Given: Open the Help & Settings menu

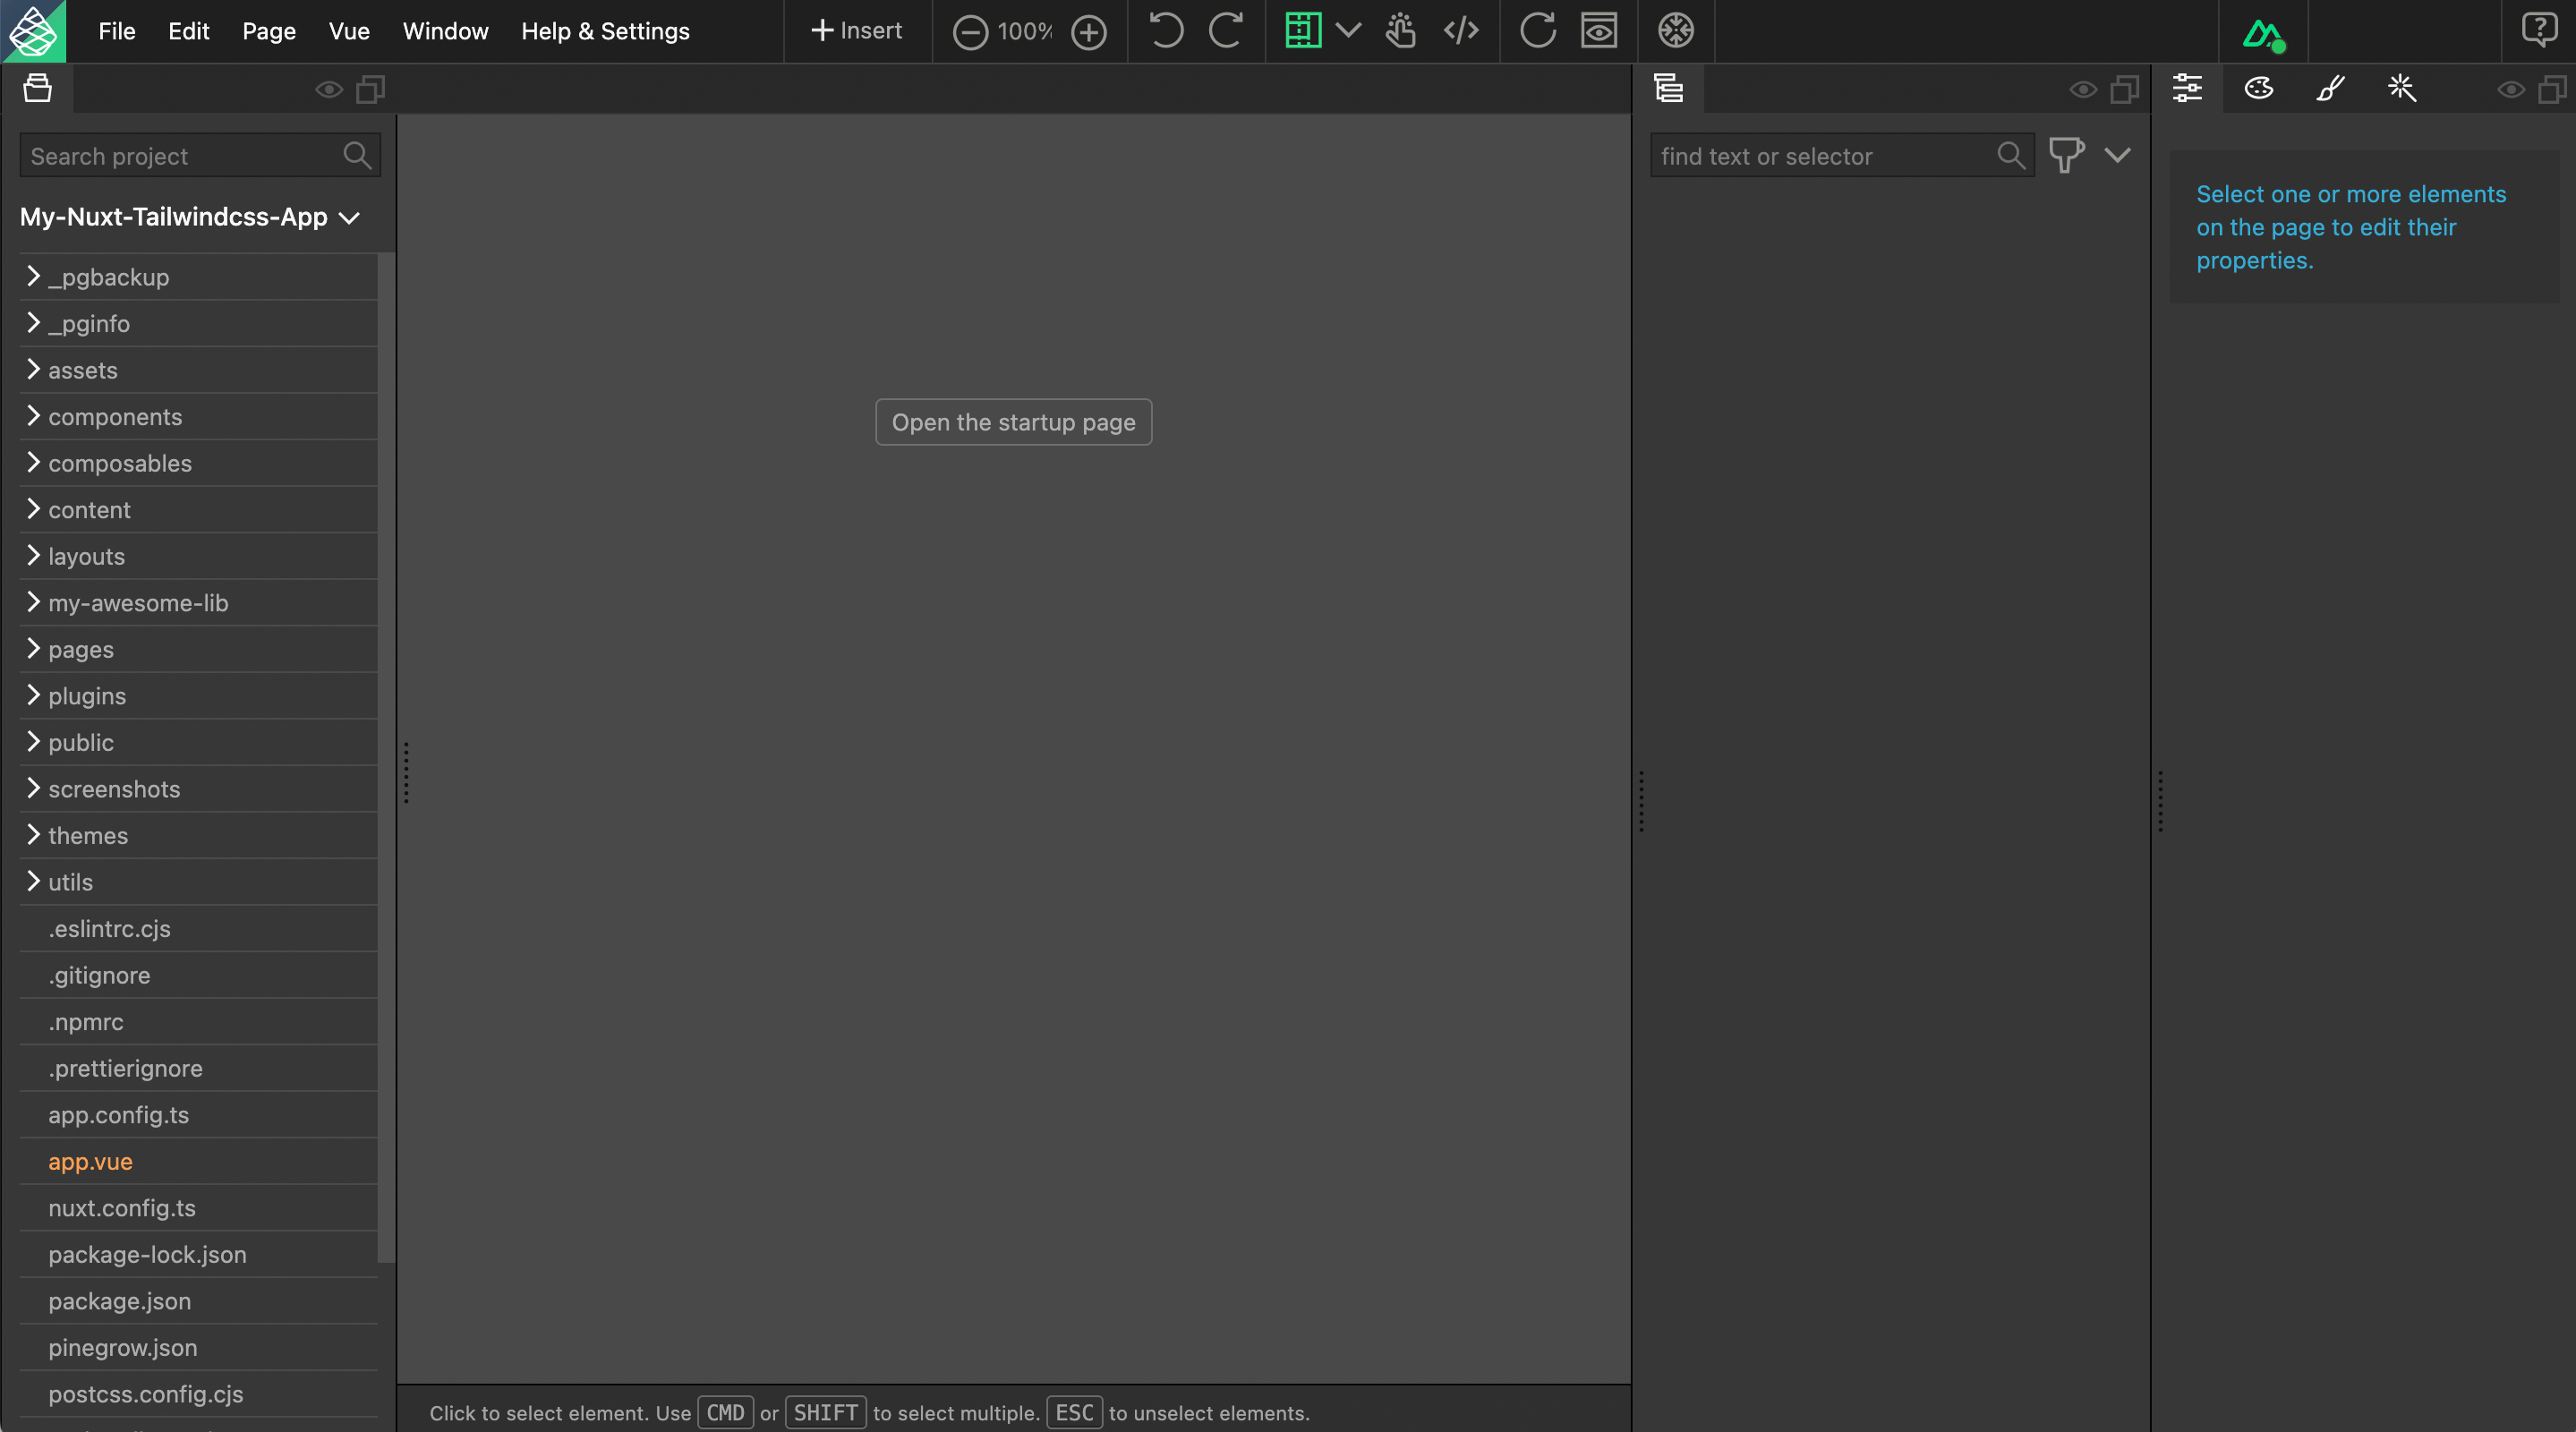Looking at the screenshot, I should click(605, 31).
